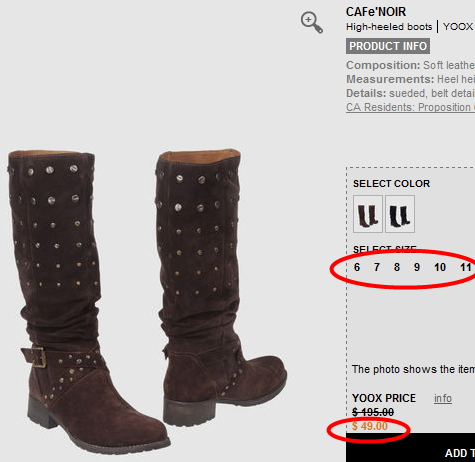Choose size 7
The image size is (475, 462).
[377, 267]
